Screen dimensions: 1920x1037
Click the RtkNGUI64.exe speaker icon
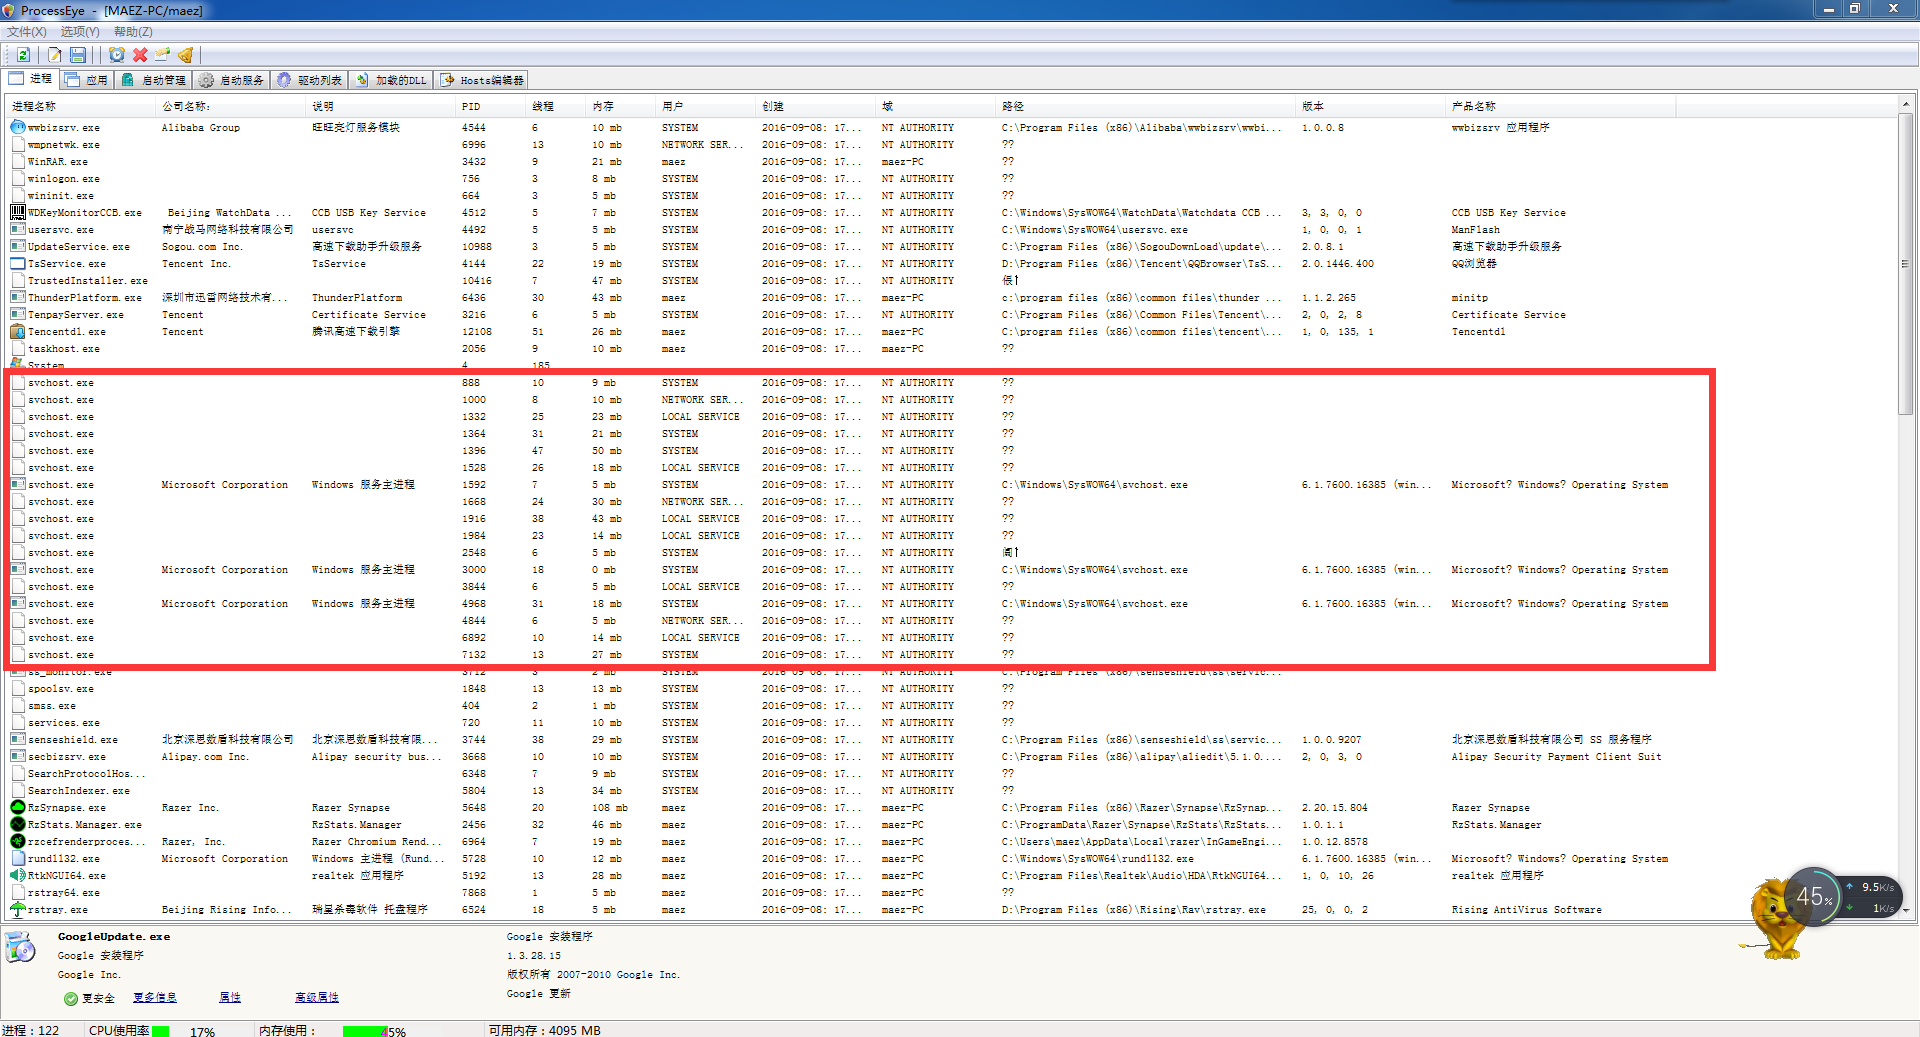coord(18,875)
